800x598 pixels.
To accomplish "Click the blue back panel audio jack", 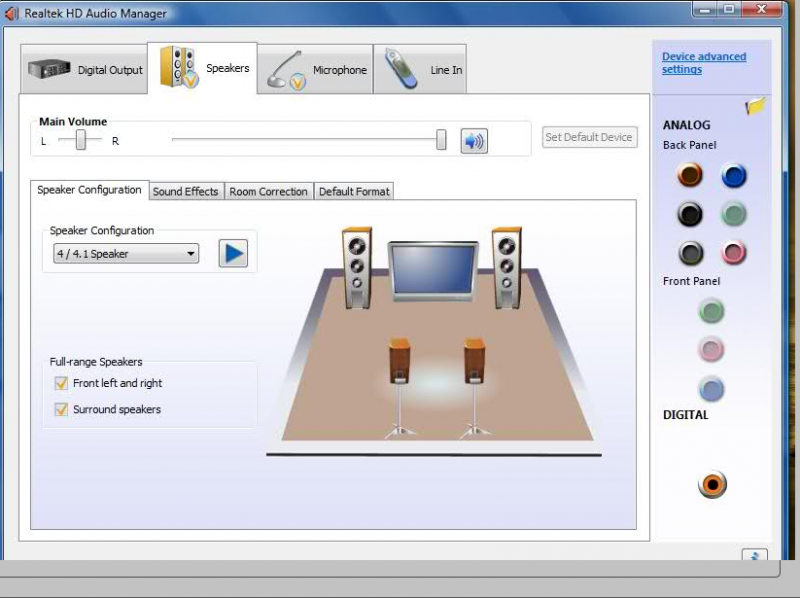I will (x=733, y=176).
